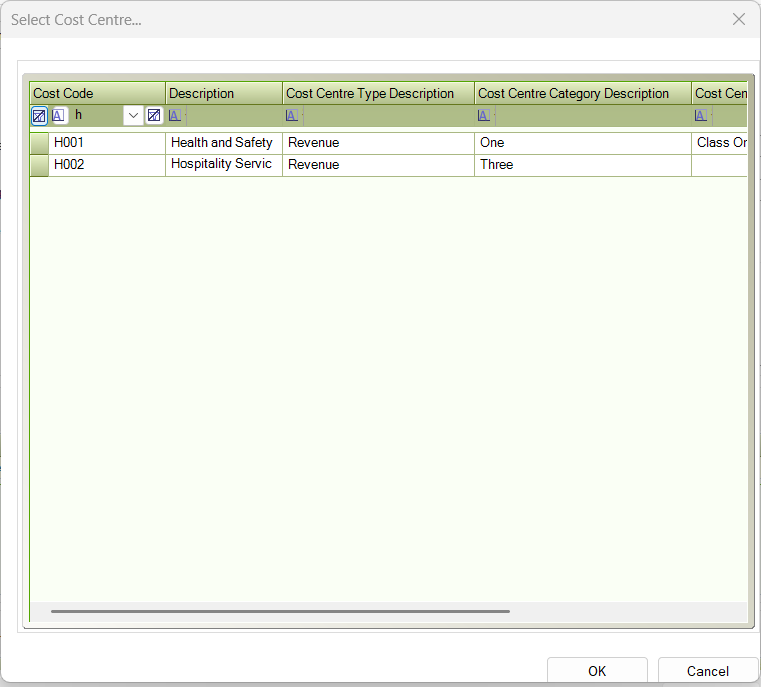761x687 pixels.
Task: Click the filter icon in the rightmost partial column
Action: tap(702, 115)
